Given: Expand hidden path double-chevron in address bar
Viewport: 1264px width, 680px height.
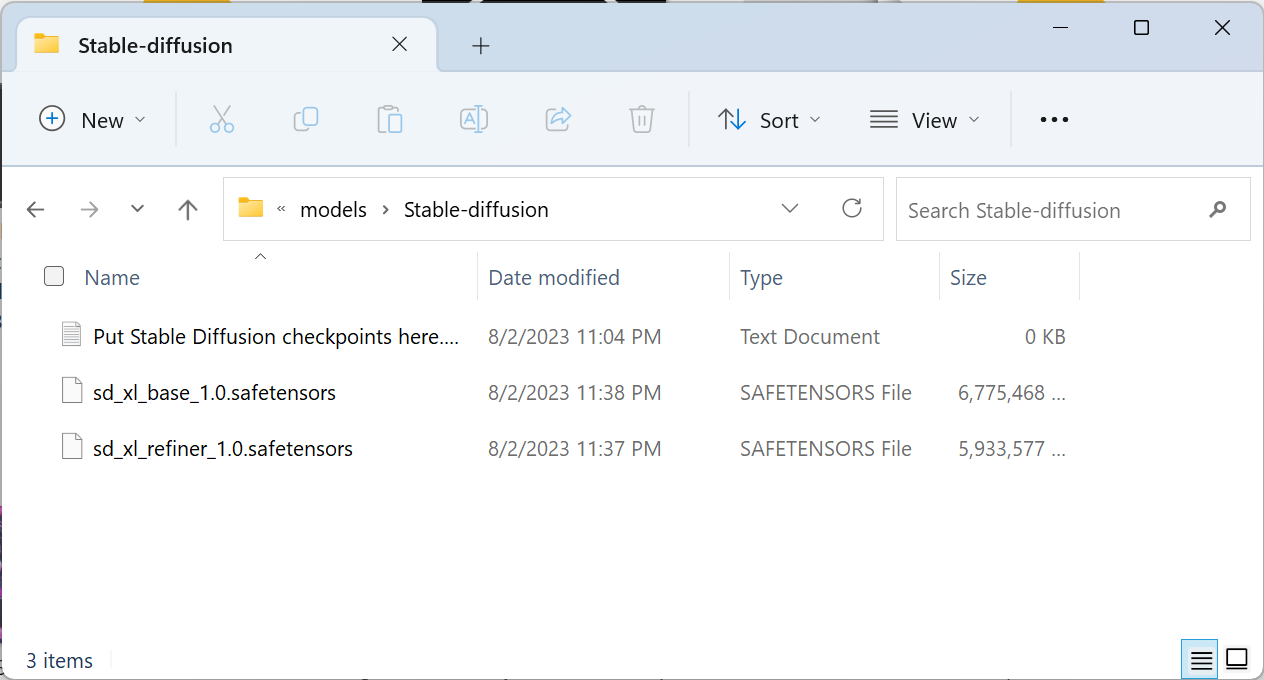Looking at the screenshot, I should (x=281, y=209).
